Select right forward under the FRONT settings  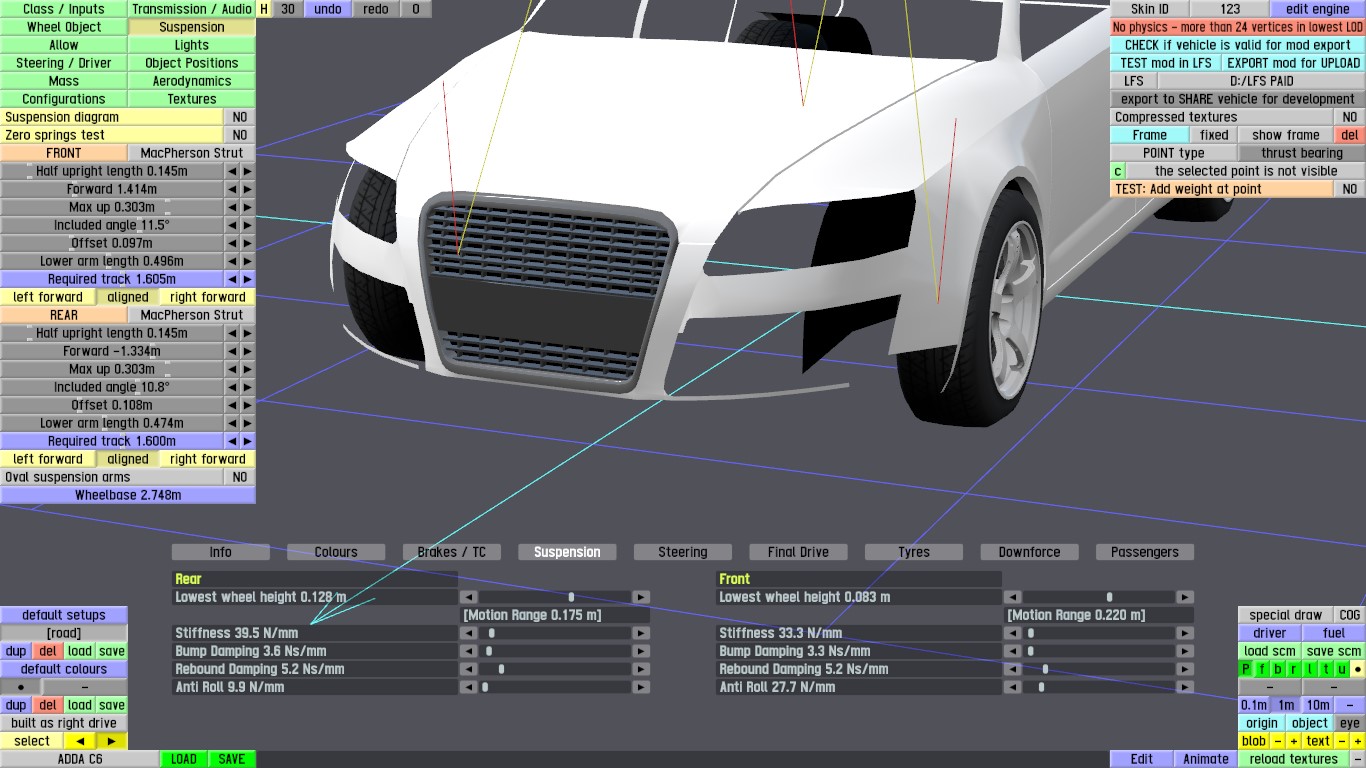point(208,297)
